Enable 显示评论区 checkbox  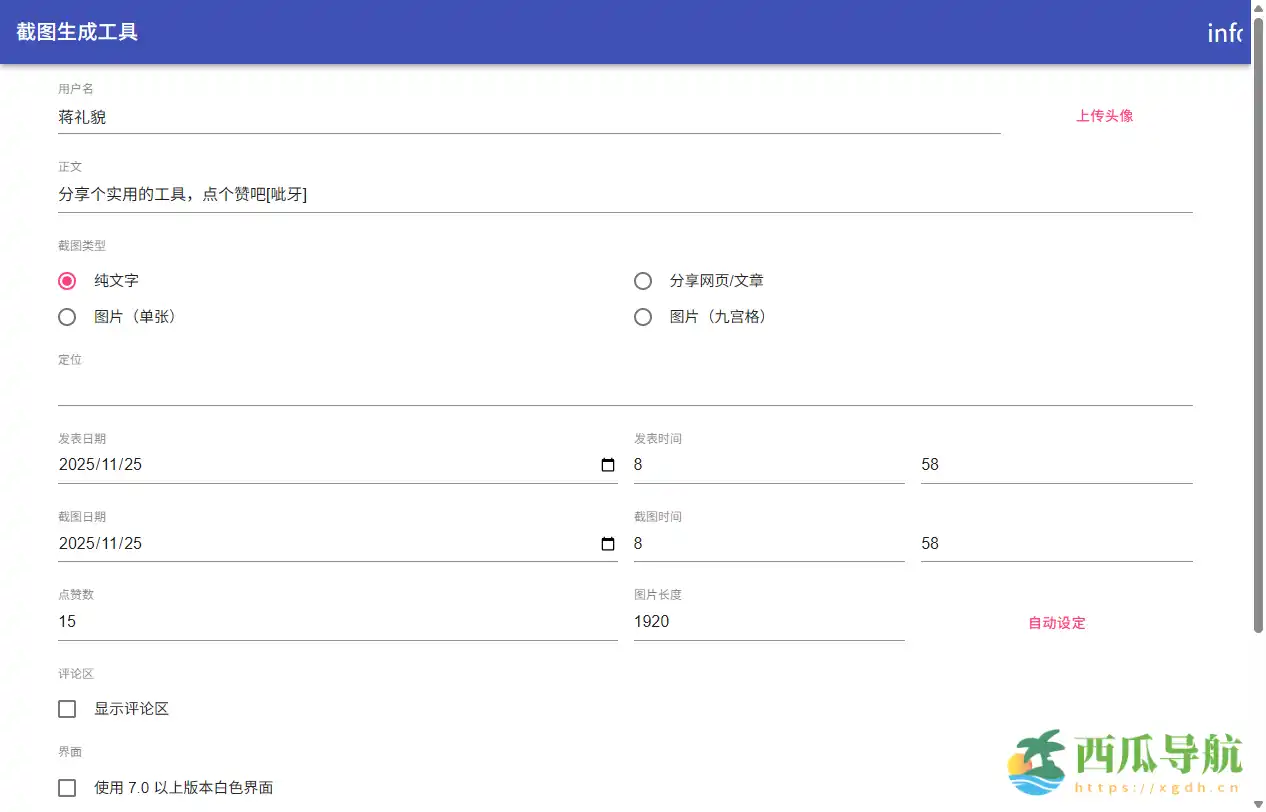(x=66, y=708)
